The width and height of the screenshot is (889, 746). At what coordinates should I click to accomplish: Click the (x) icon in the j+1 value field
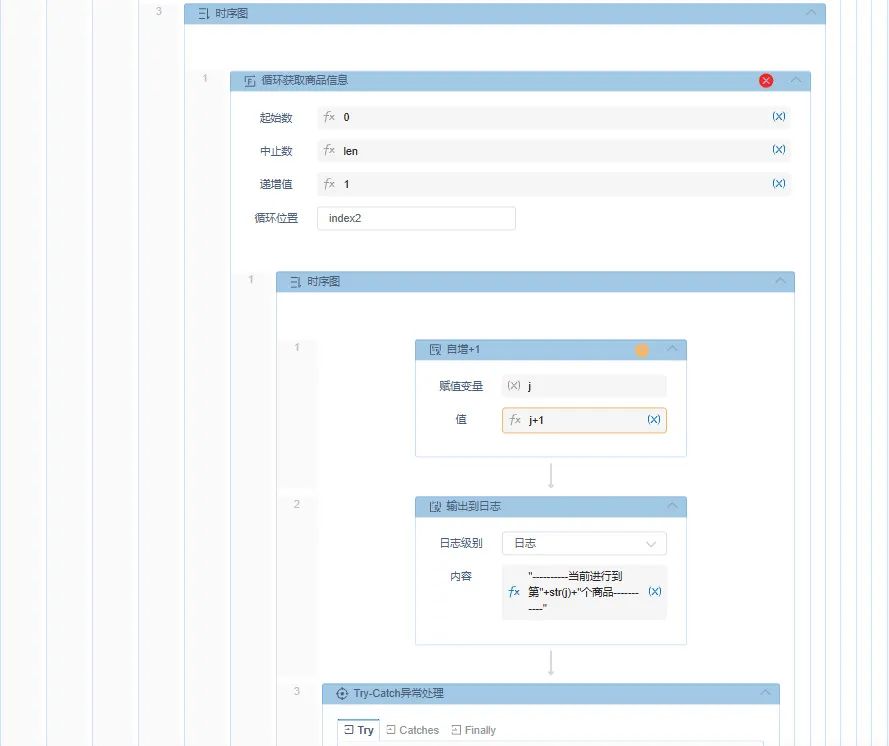(x=653, y=420)
